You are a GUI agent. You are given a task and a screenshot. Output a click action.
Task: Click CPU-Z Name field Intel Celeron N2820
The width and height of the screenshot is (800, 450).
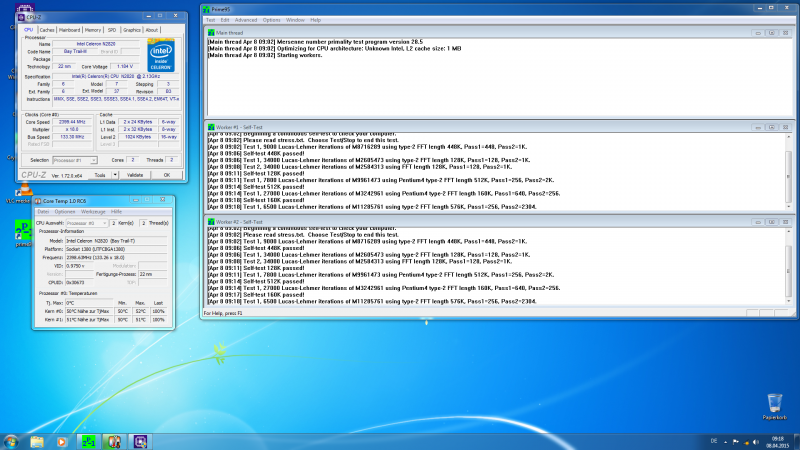click(96, 44)
